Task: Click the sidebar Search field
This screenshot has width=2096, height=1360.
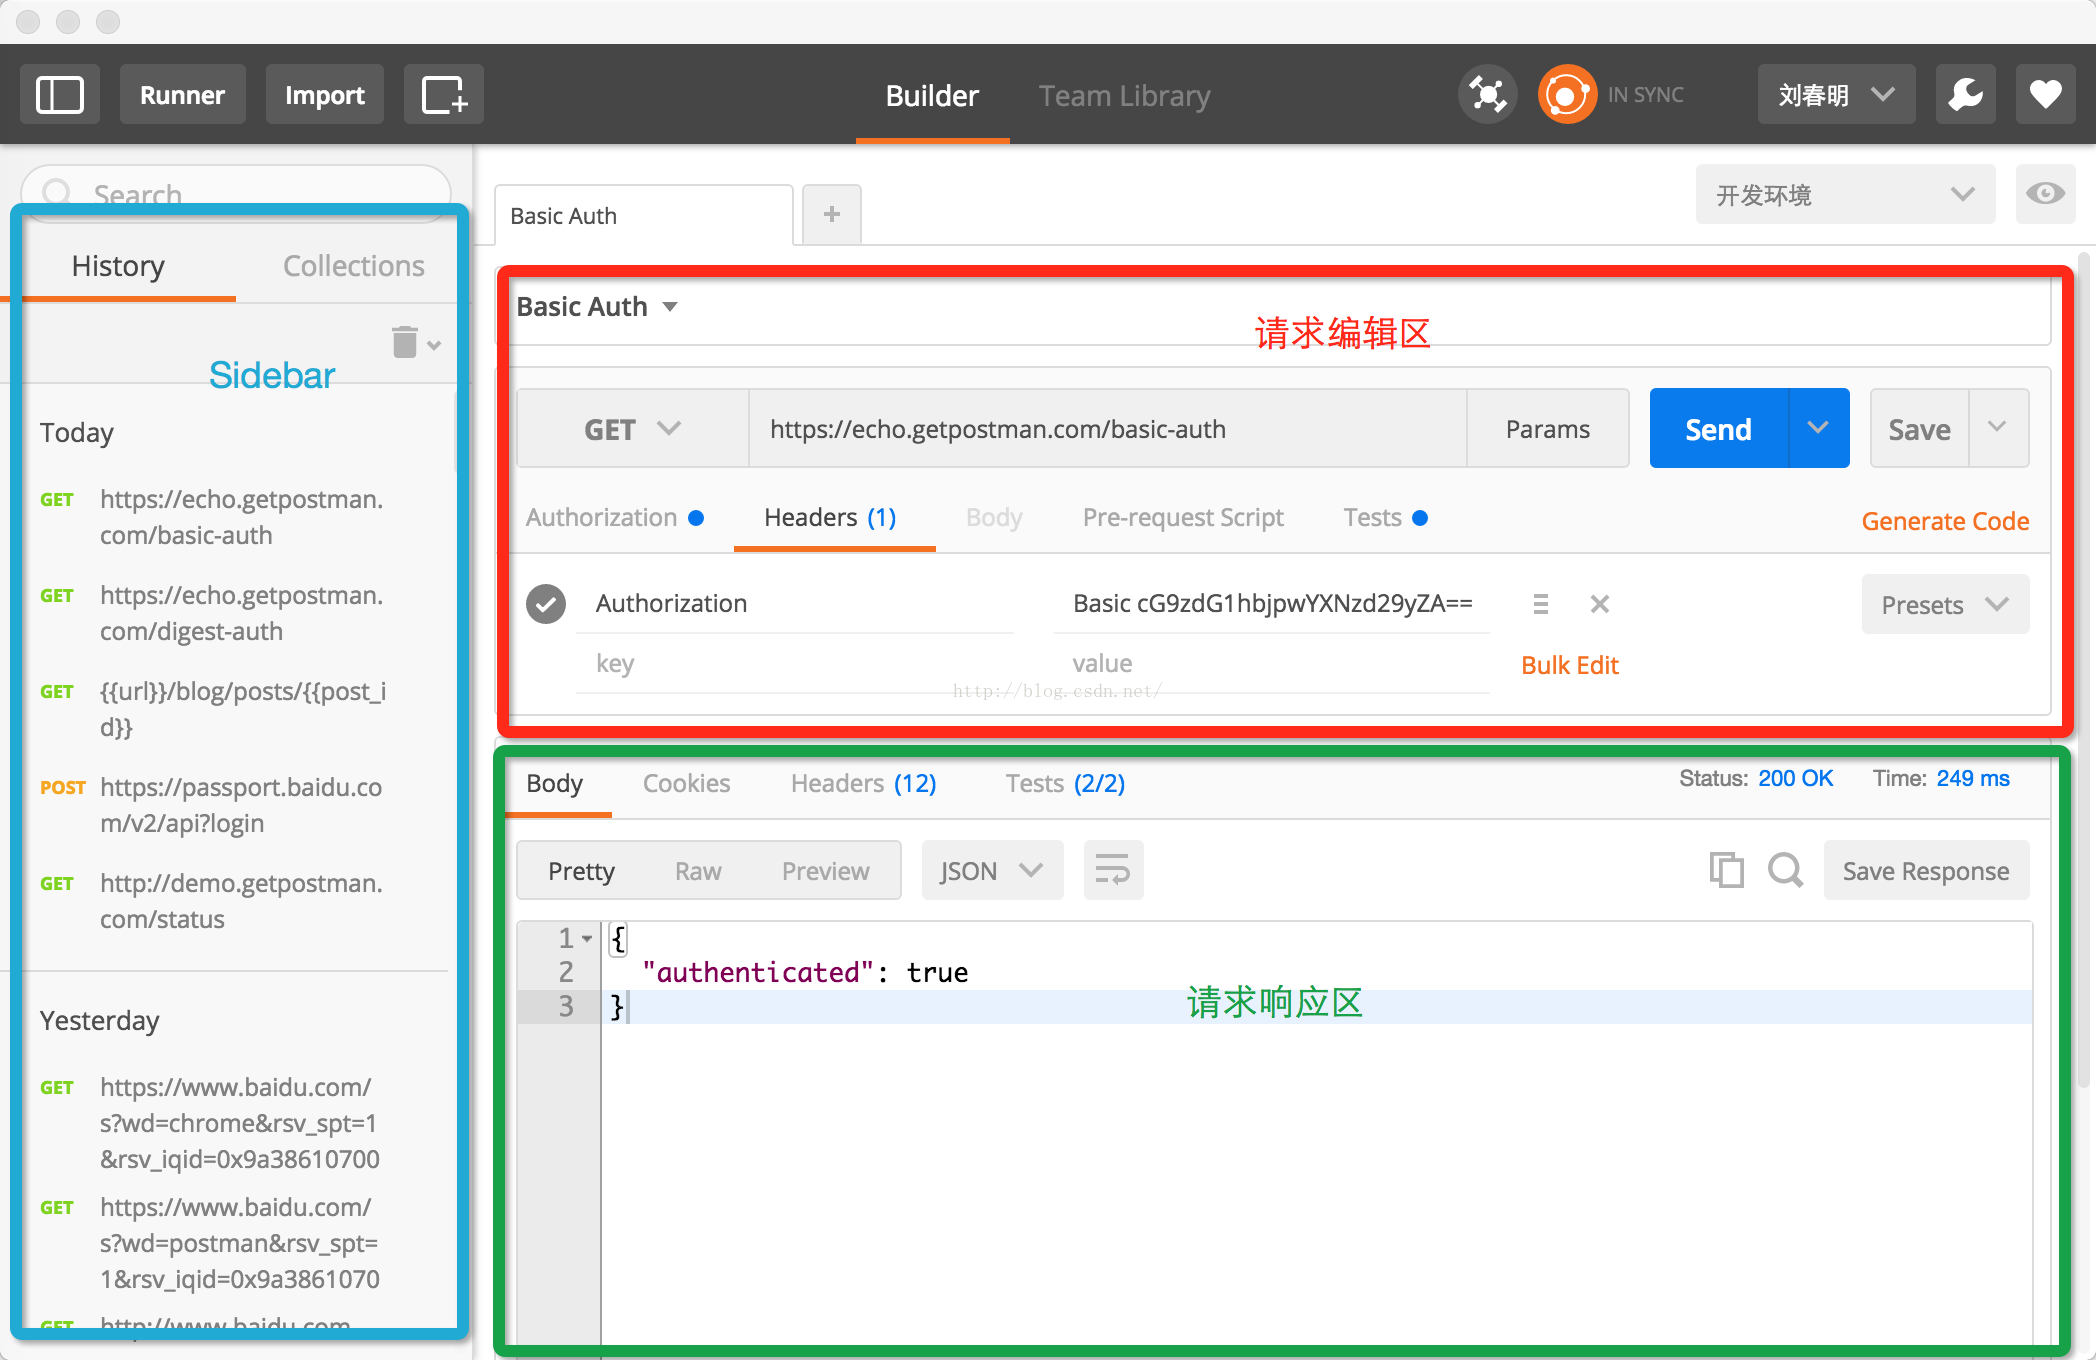Action: point(236,193)
